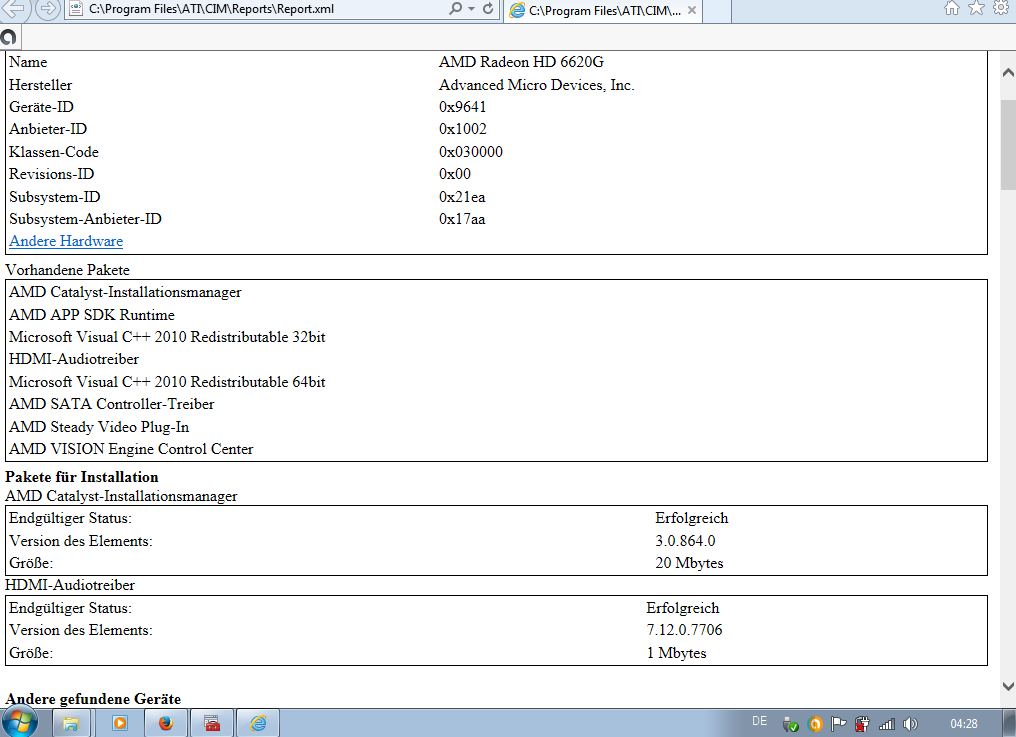The image size is (1016, 737).
Task: Click 'Microsoft Visual C++ 2010 Redistributable 64bit' row
Action: pyautogui.click(x=167, y=382)
